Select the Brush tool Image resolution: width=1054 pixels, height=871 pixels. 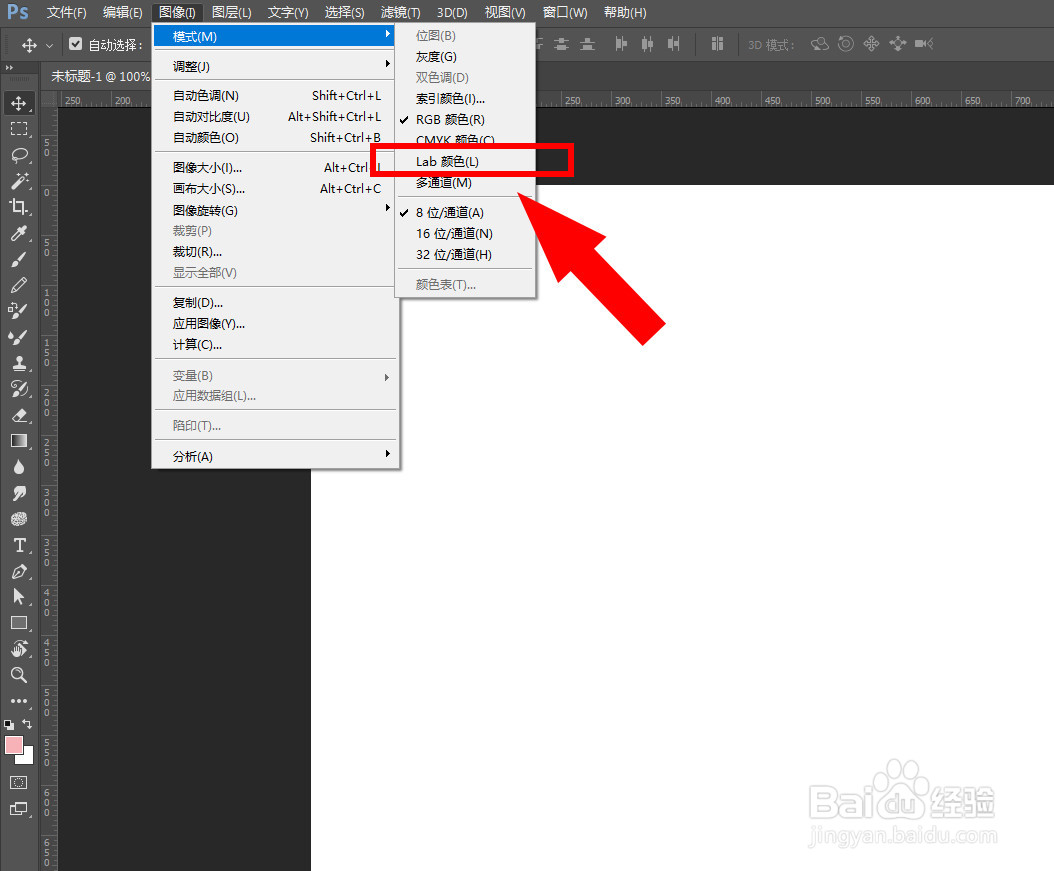tap(19, 259)
